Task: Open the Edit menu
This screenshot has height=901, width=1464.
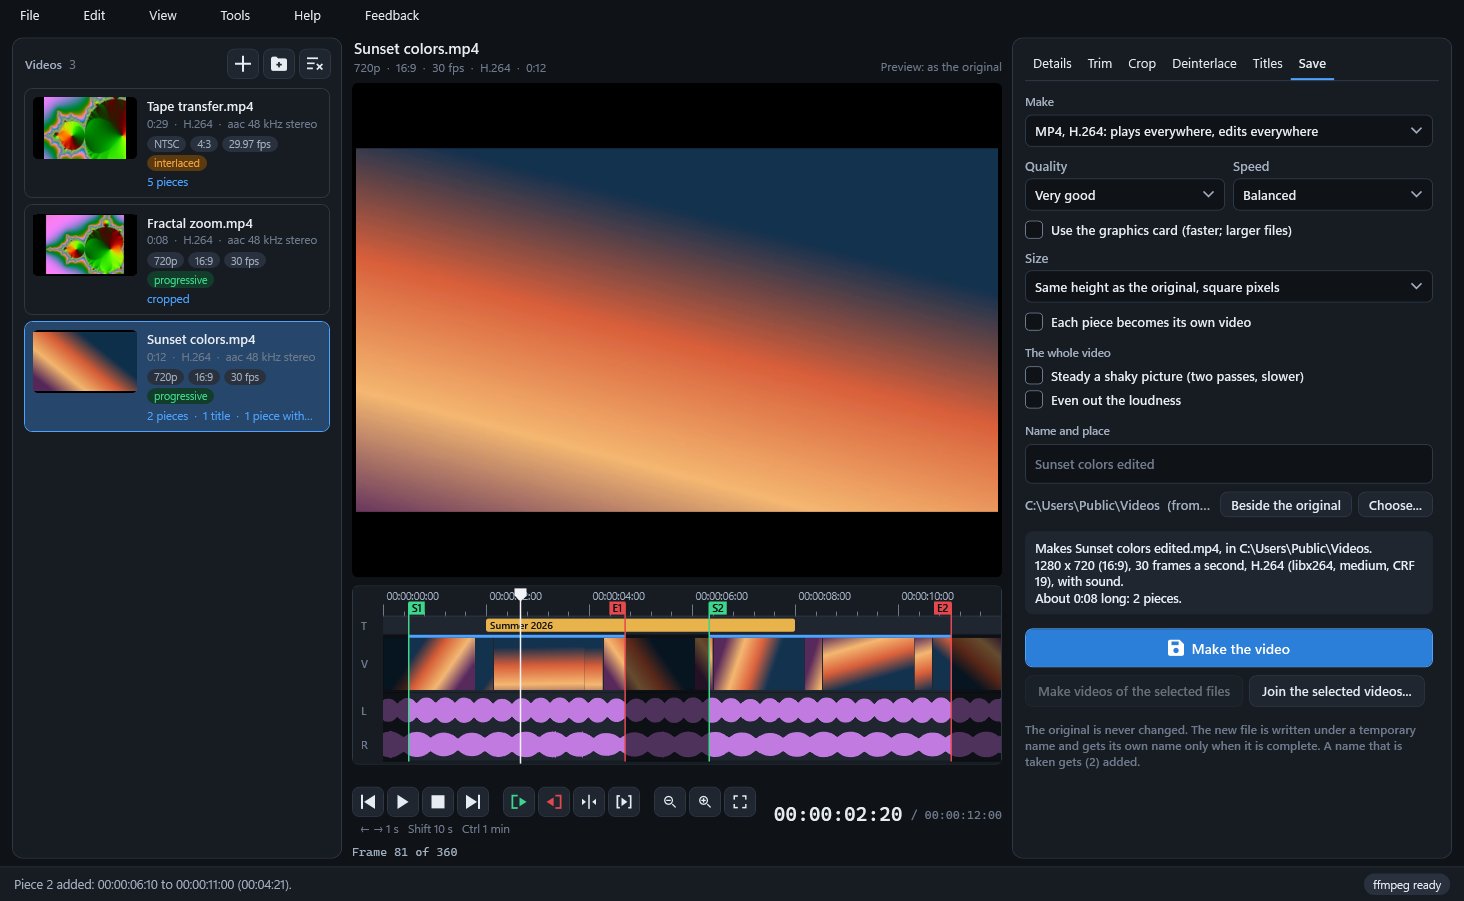Action: [94, 15]
